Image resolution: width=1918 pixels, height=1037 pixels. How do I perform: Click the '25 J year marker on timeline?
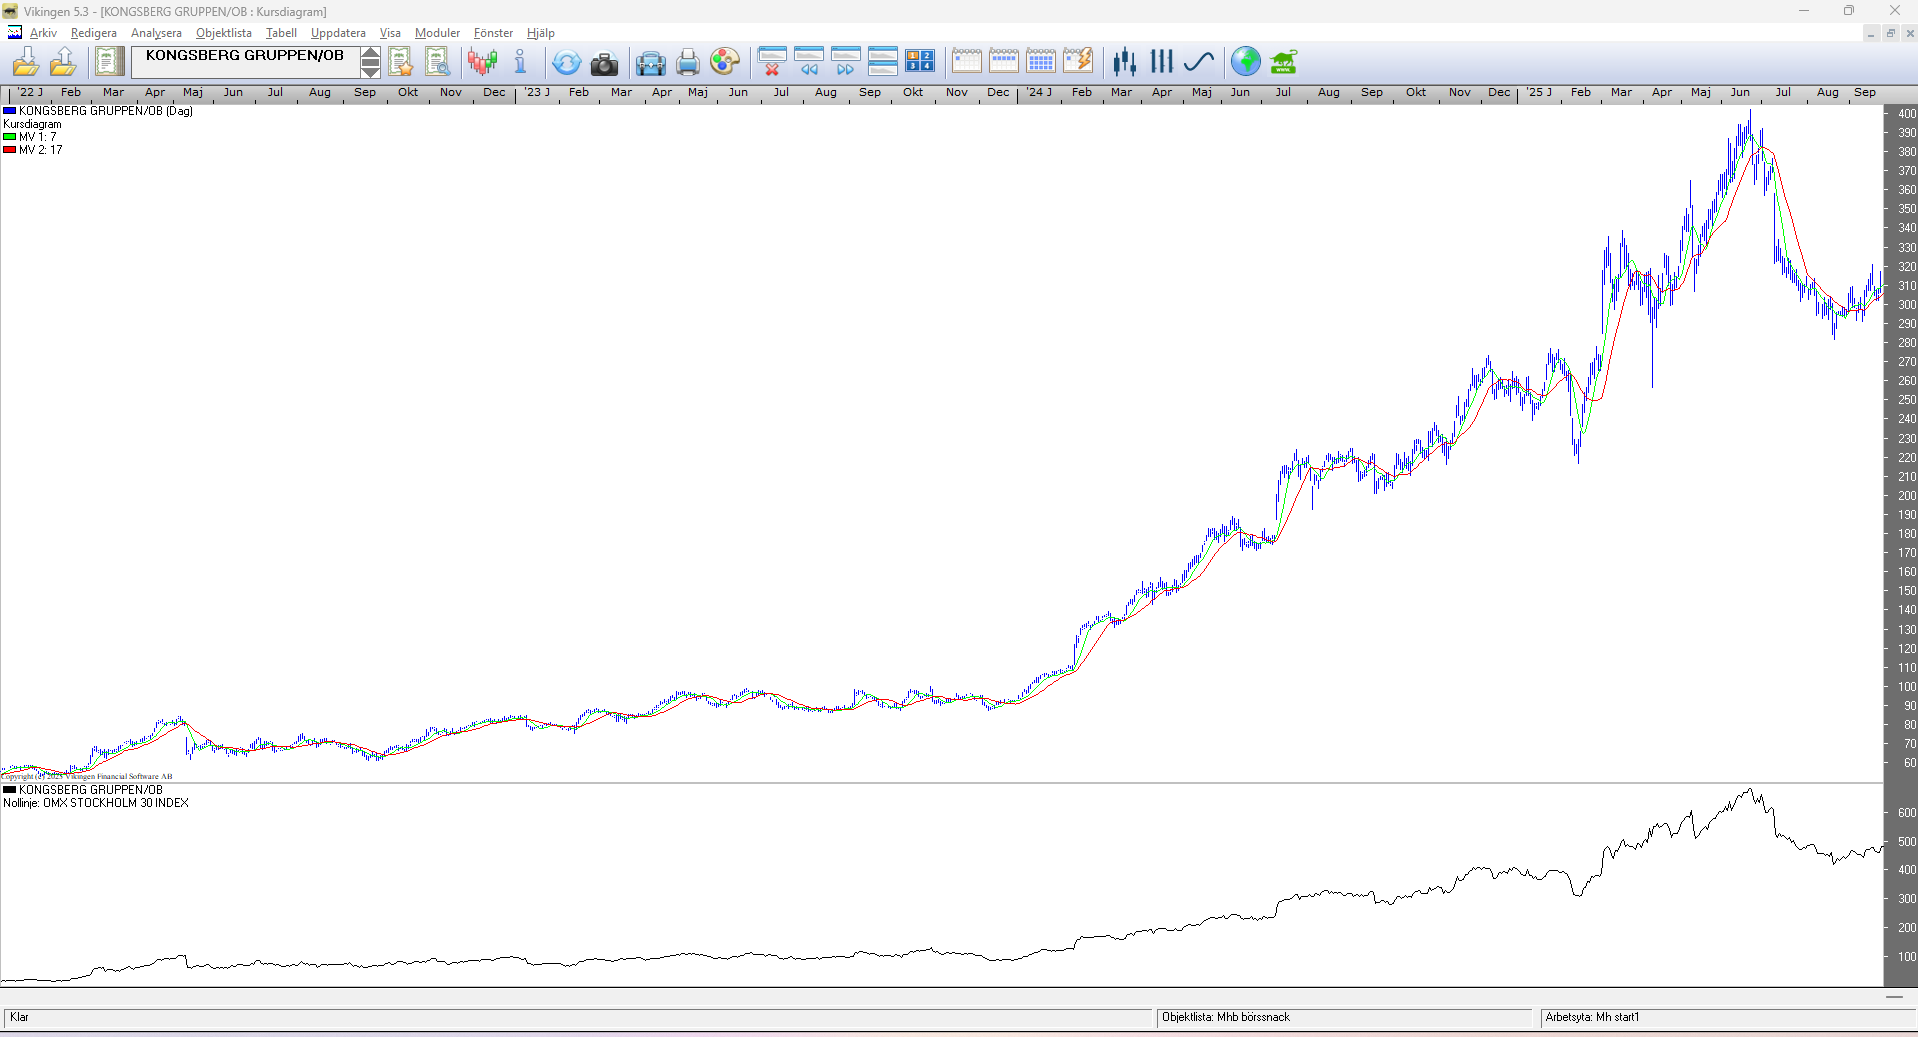click(x=1539, y=92)
